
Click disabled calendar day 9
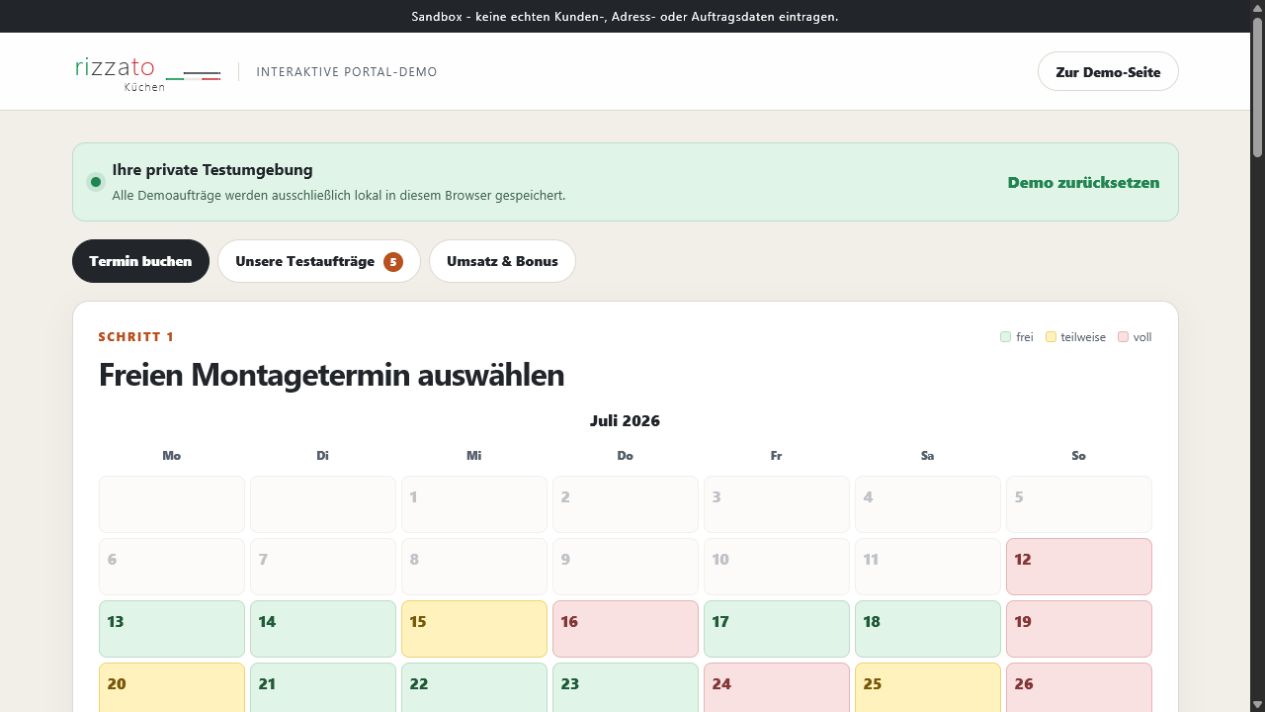point(625,567)
